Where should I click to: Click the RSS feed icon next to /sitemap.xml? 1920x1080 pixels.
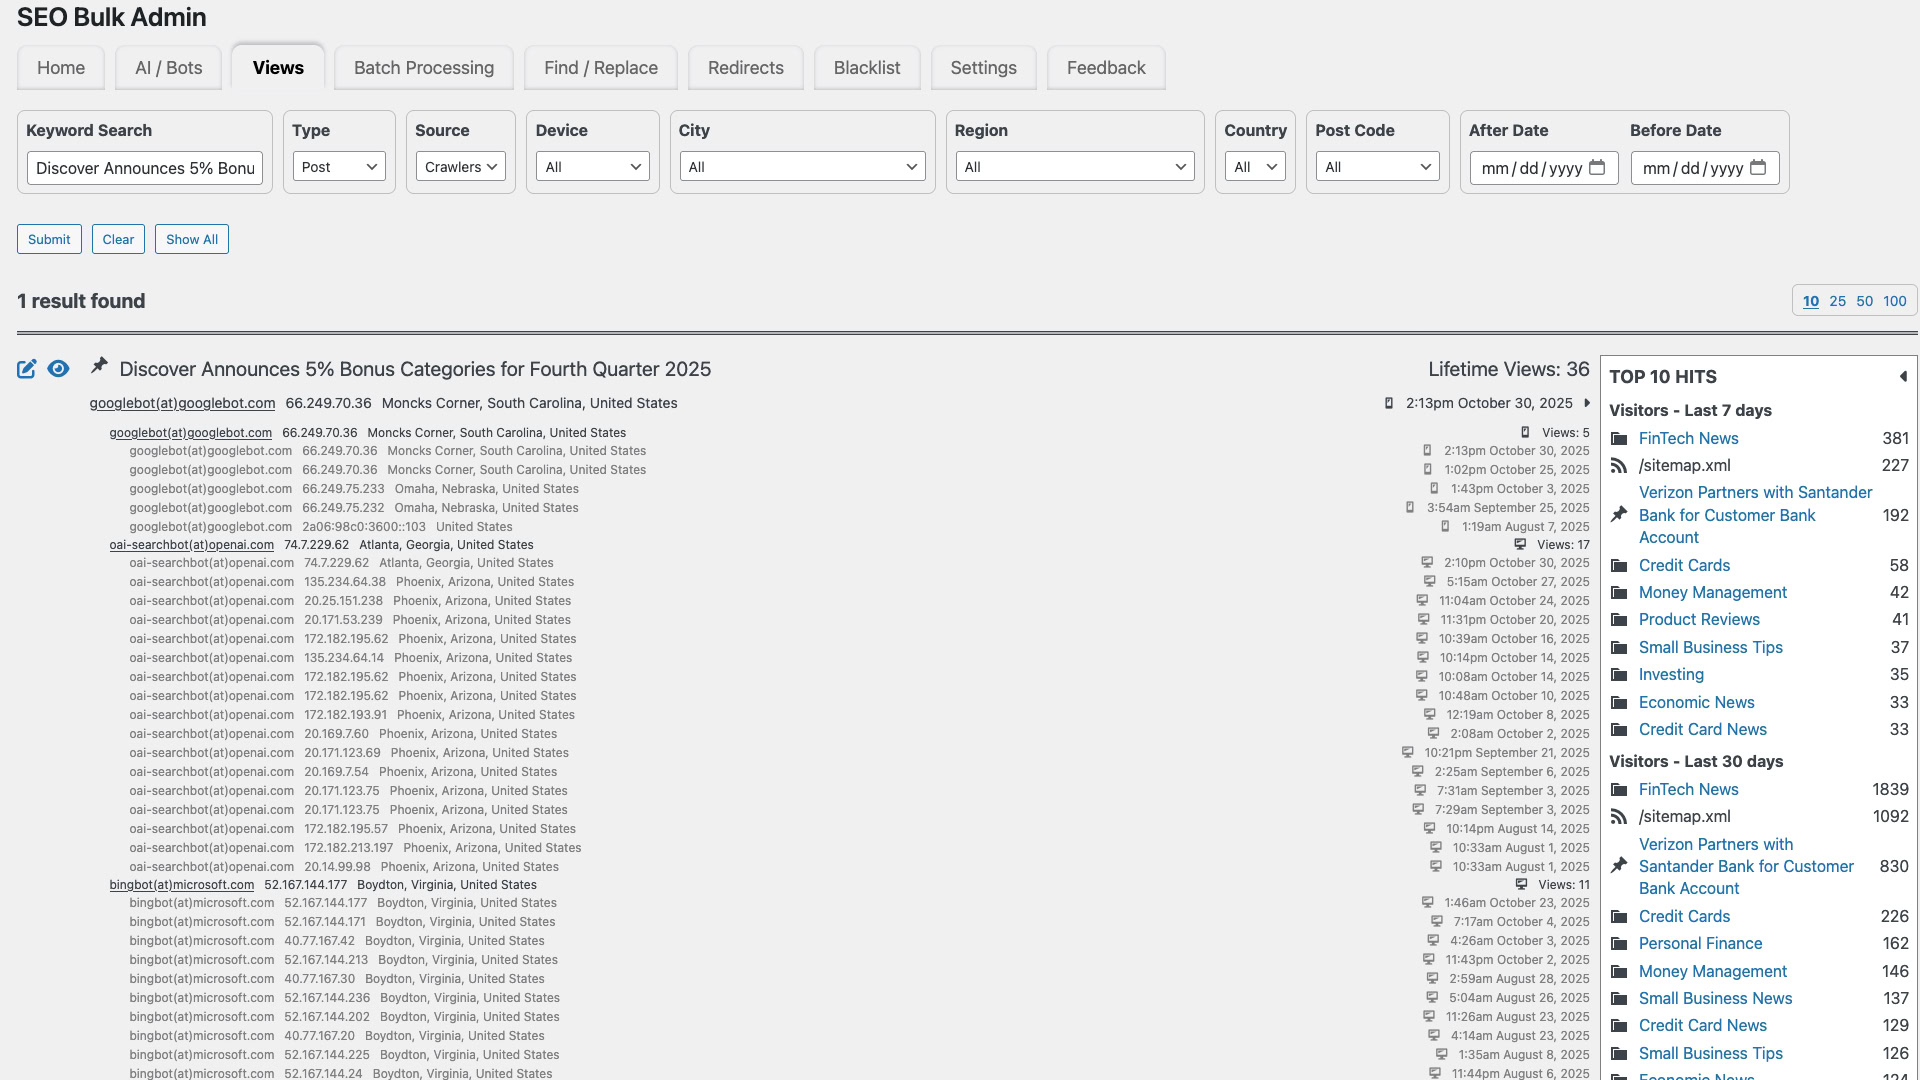(1620, 465)
